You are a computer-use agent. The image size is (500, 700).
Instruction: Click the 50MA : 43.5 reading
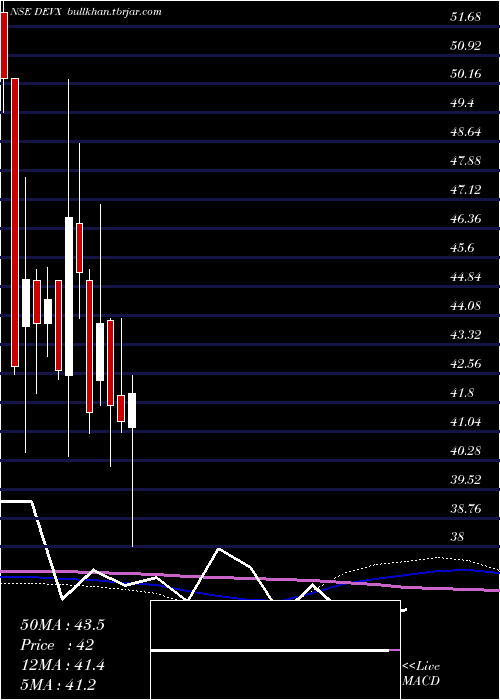point(62,625)
